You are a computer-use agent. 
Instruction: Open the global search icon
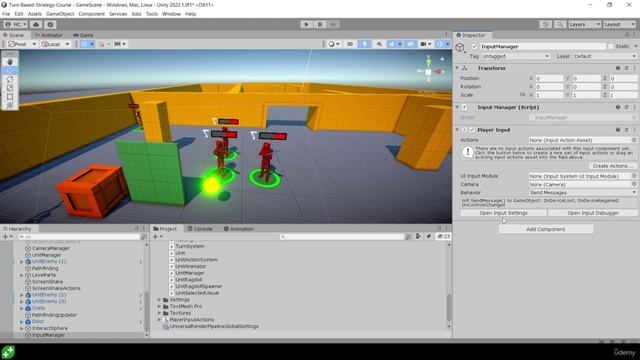tap(560, 24)
